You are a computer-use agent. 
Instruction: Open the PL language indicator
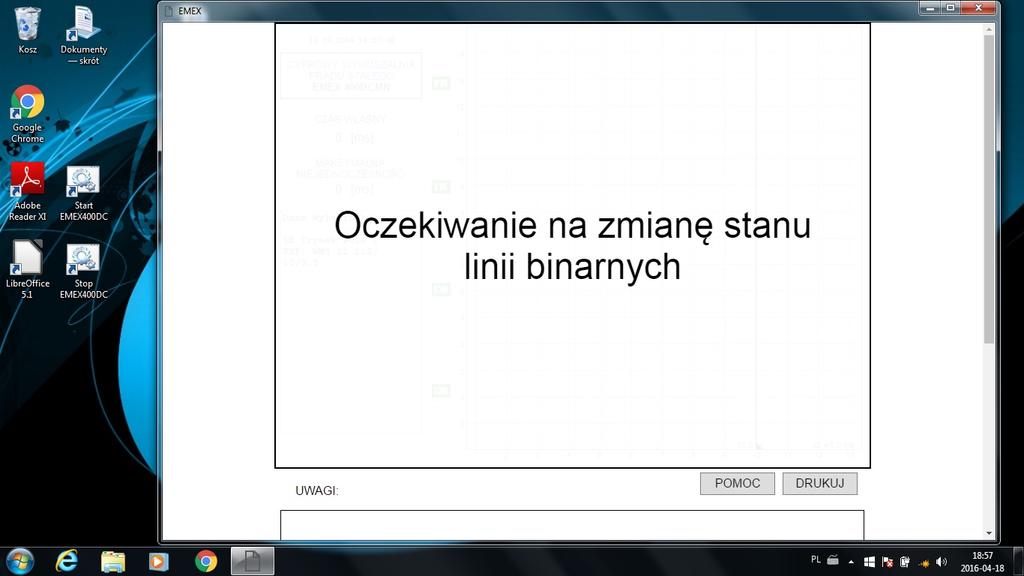pyautogui.click(x=816, y=560)
